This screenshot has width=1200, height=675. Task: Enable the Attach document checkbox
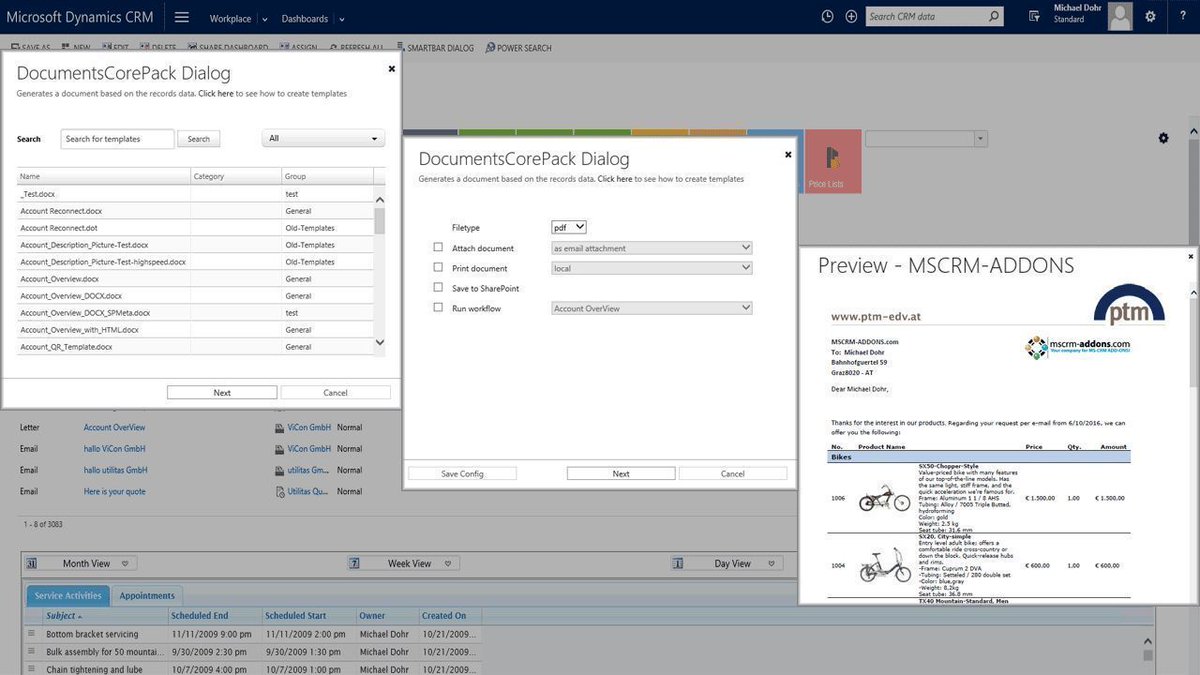pyautogui.click(x=438, y=247)
